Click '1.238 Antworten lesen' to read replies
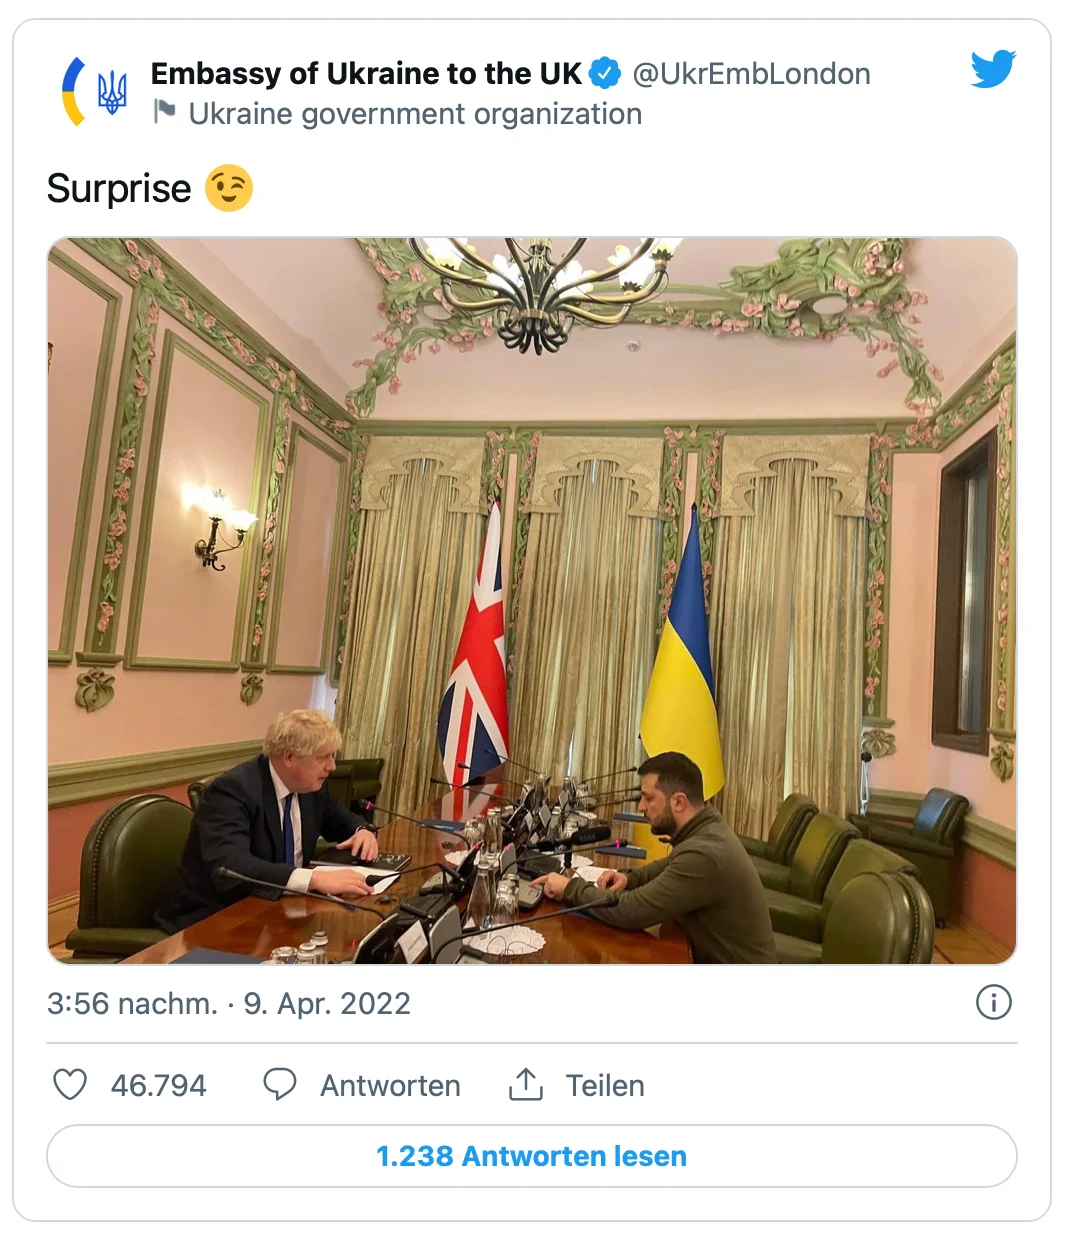Screen dimensions: 1070x1240 [x=534, y=1156]
